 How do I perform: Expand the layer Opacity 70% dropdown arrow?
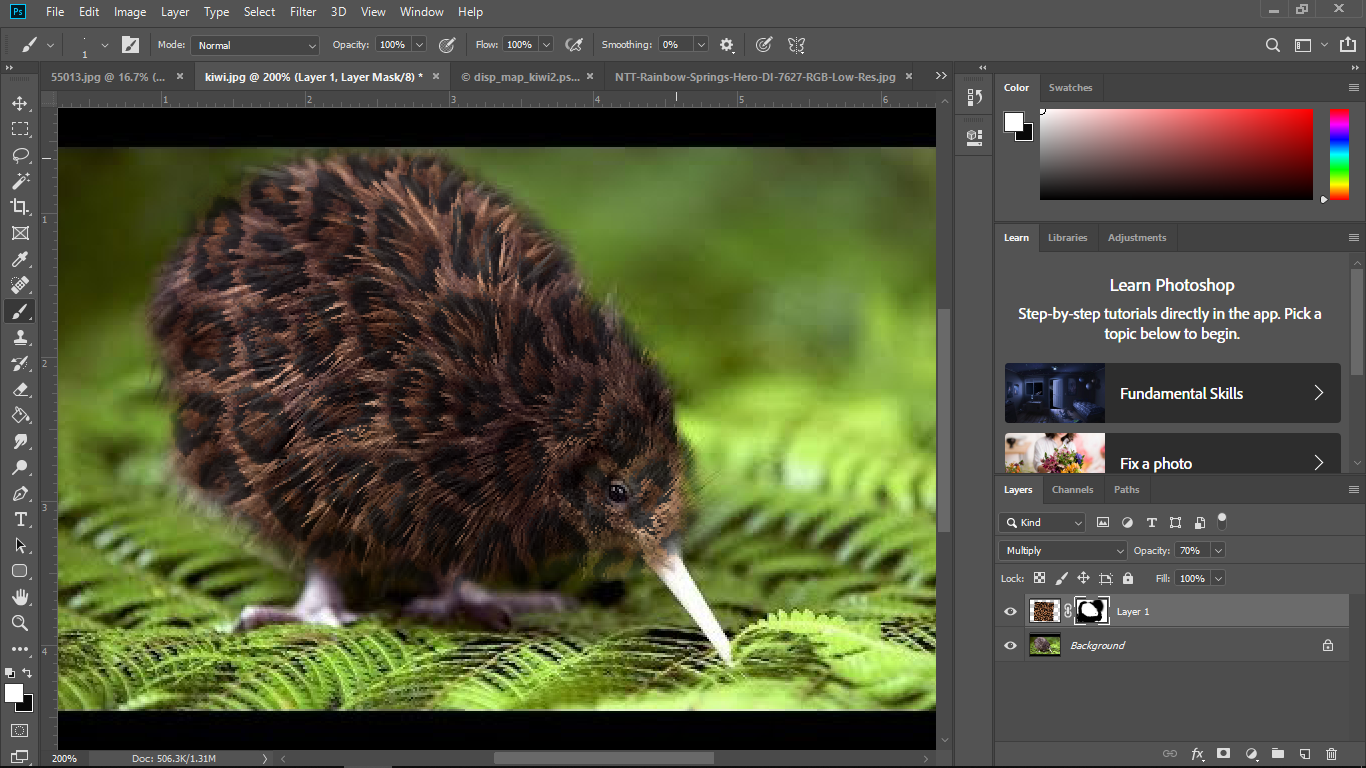1217,551
